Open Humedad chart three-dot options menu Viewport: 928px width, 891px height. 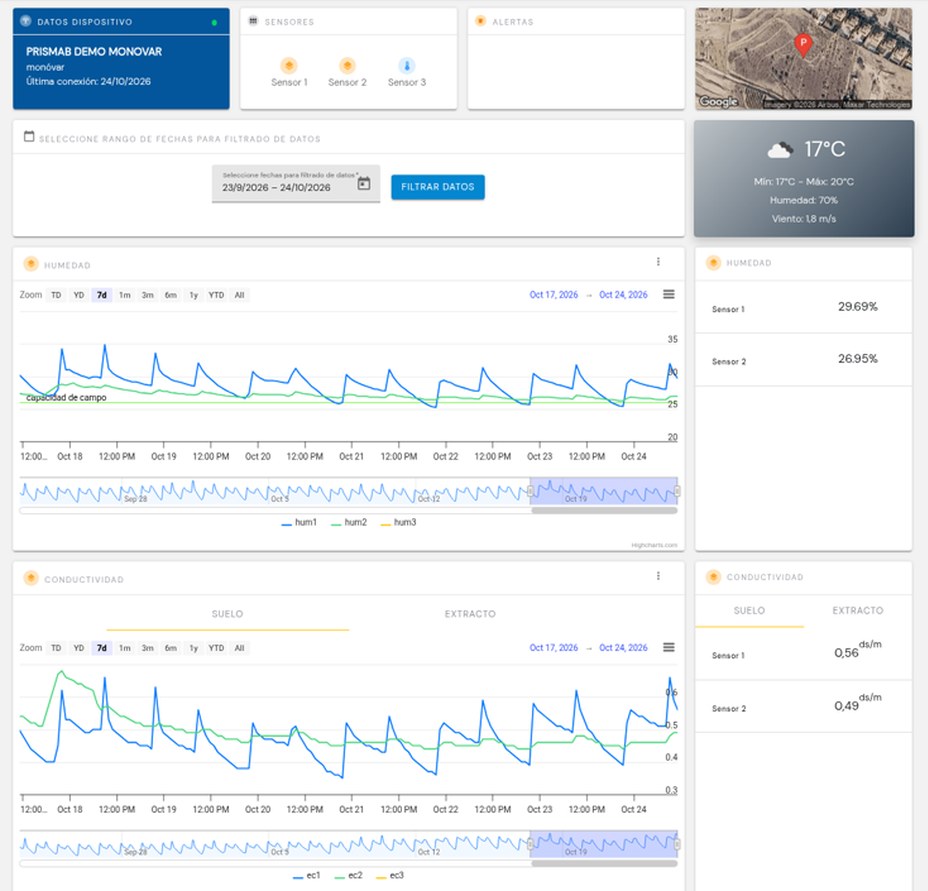(x=658, y=262)
